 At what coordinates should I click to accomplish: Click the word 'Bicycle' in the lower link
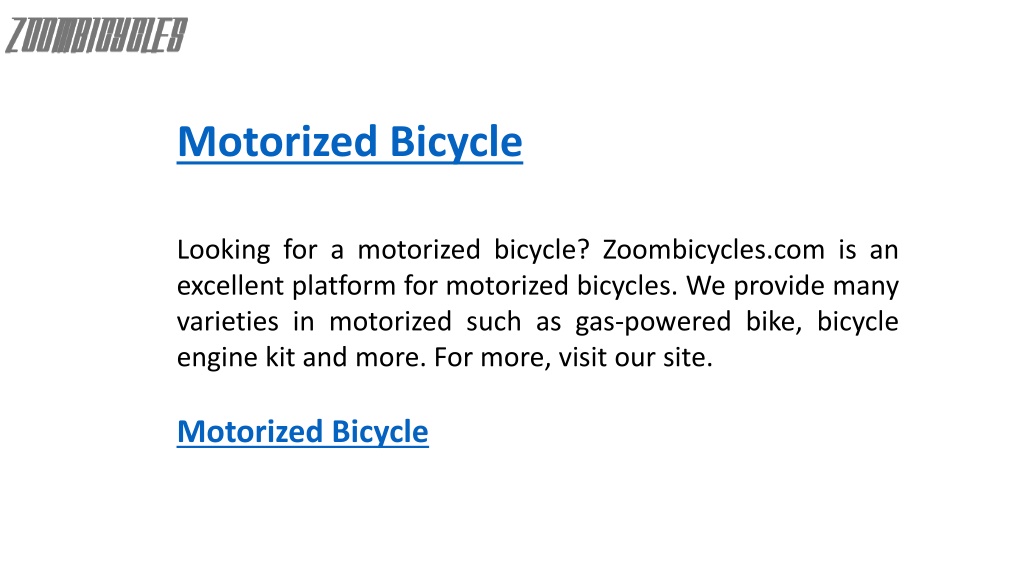(380, 434)
